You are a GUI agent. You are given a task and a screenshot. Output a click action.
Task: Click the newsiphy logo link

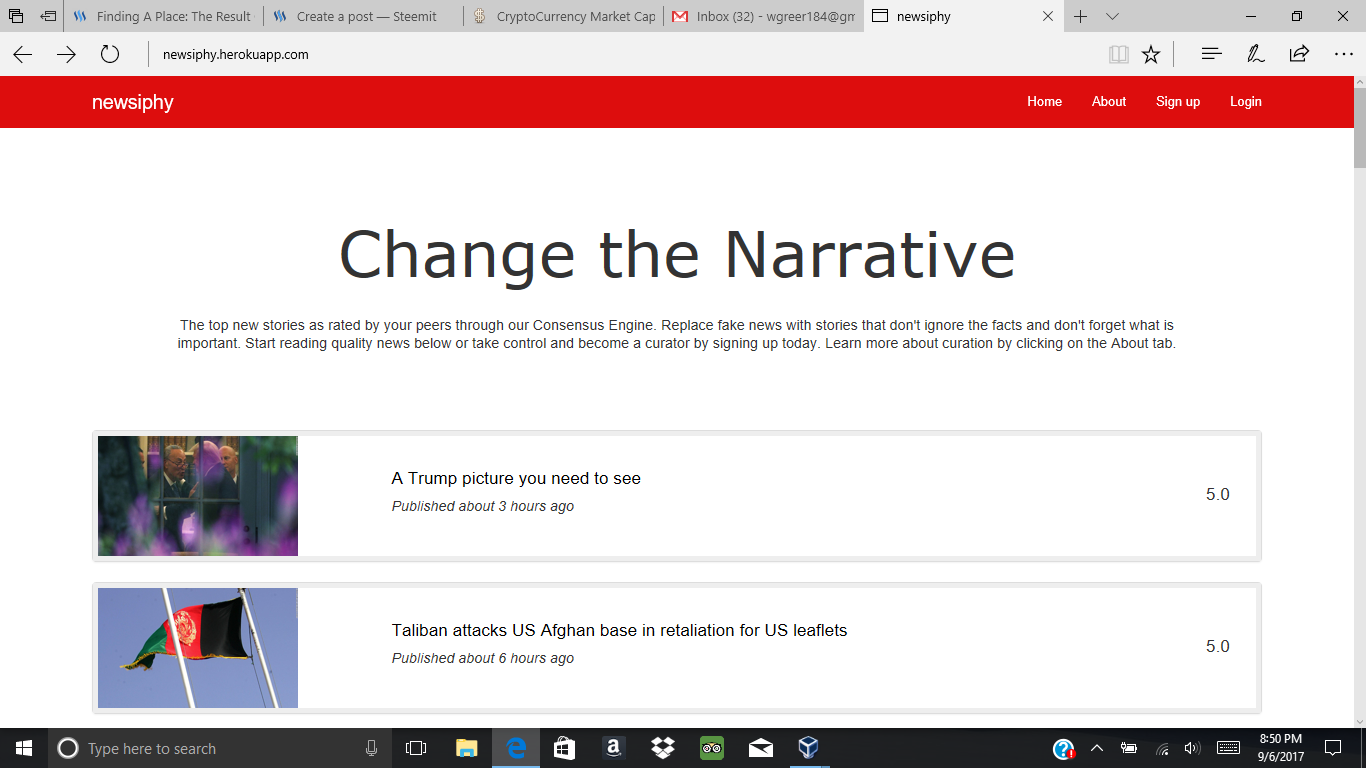133,102
